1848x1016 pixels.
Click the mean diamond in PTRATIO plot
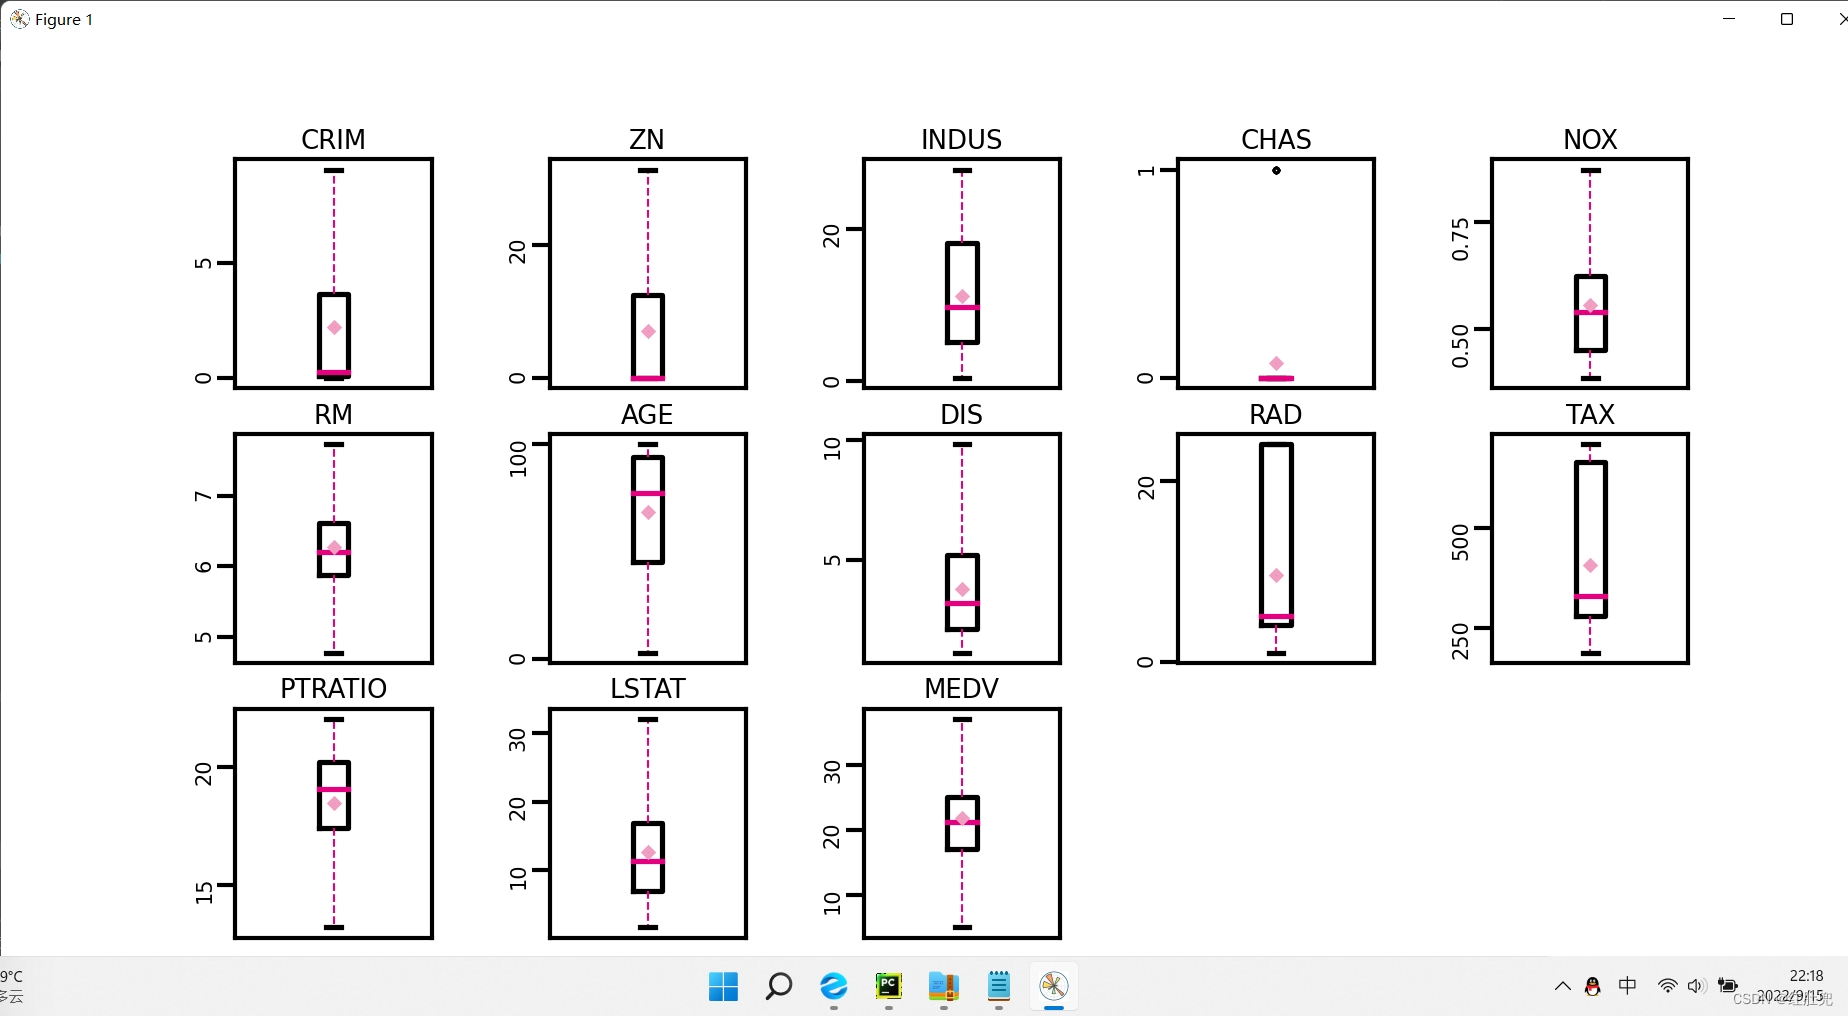tap(334, 803)
